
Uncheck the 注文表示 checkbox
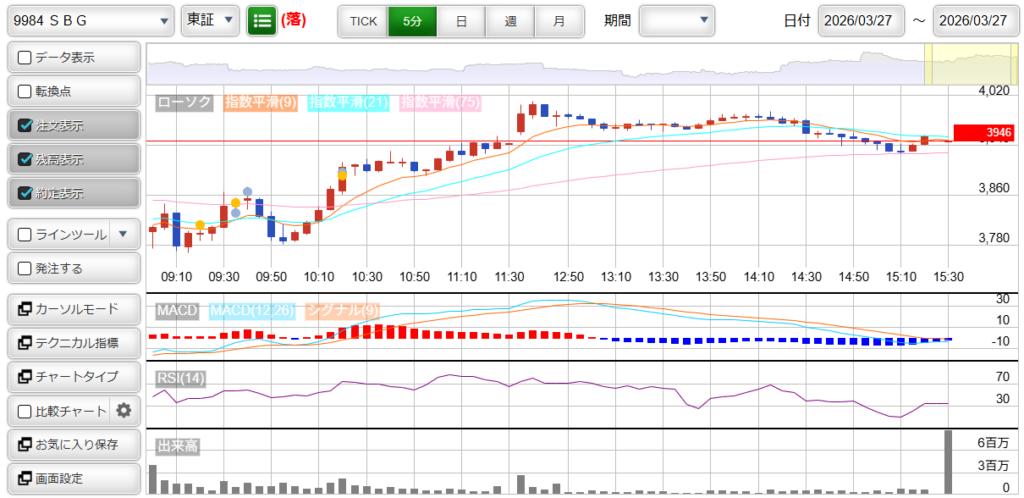click(x=26, y=126)
